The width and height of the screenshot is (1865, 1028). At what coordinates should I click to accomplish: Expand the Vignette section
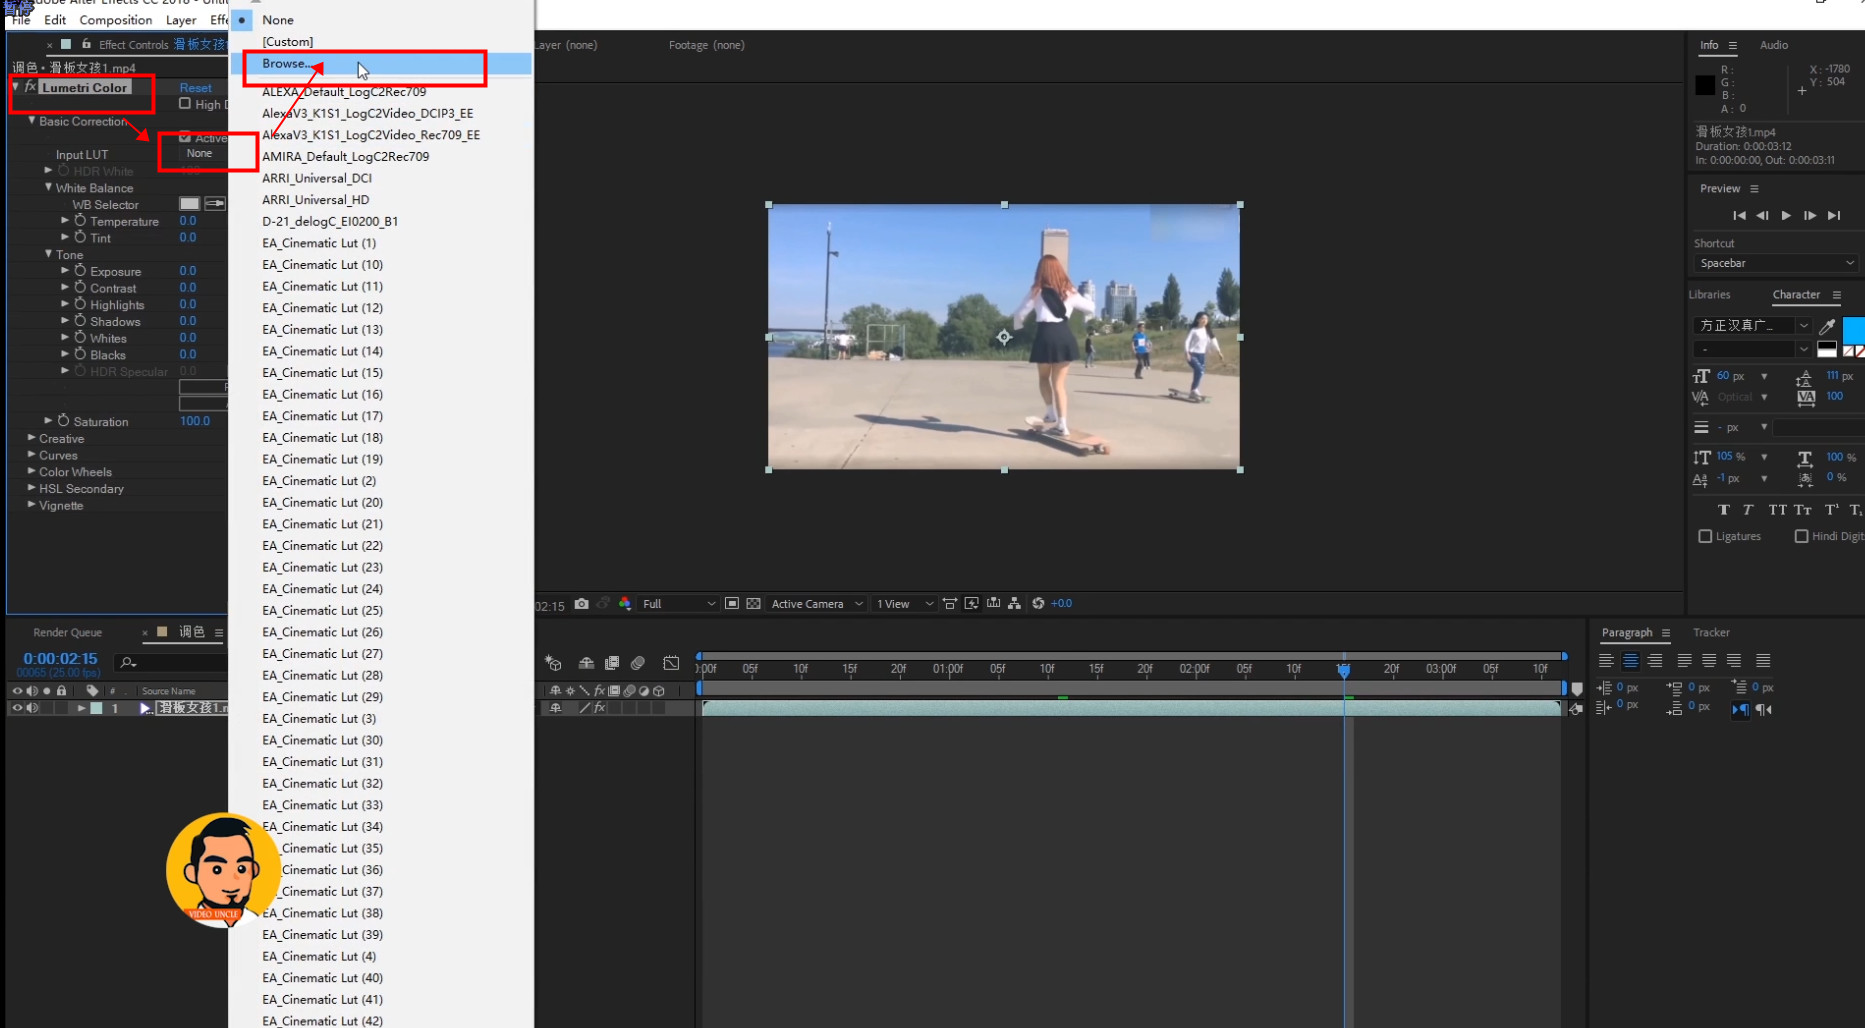[32, 505]
